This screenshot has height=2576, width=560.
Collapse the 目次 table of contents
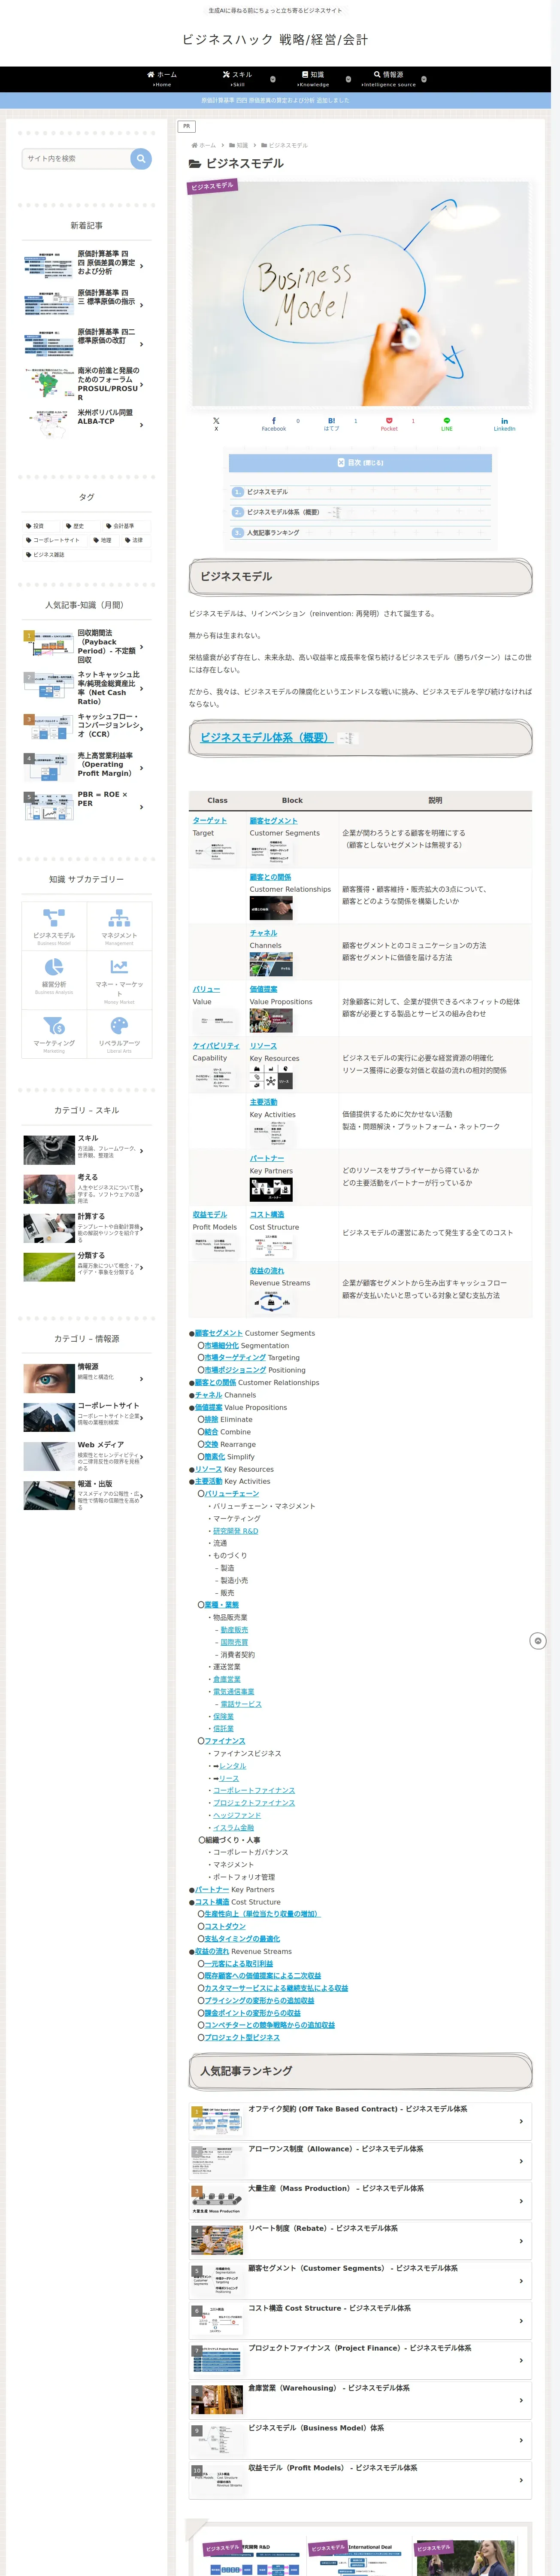click(x=360, y=463)
